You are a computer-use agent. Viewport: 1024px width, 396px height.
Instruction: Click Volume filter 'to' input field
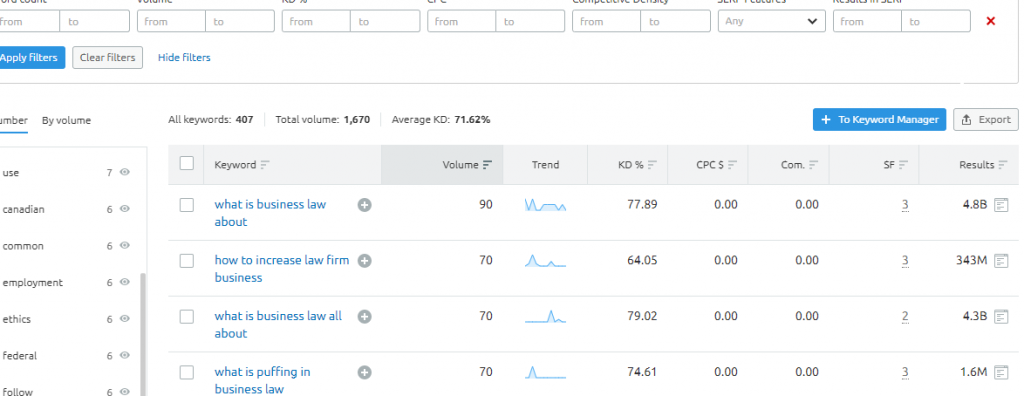(x=240, y=21)
